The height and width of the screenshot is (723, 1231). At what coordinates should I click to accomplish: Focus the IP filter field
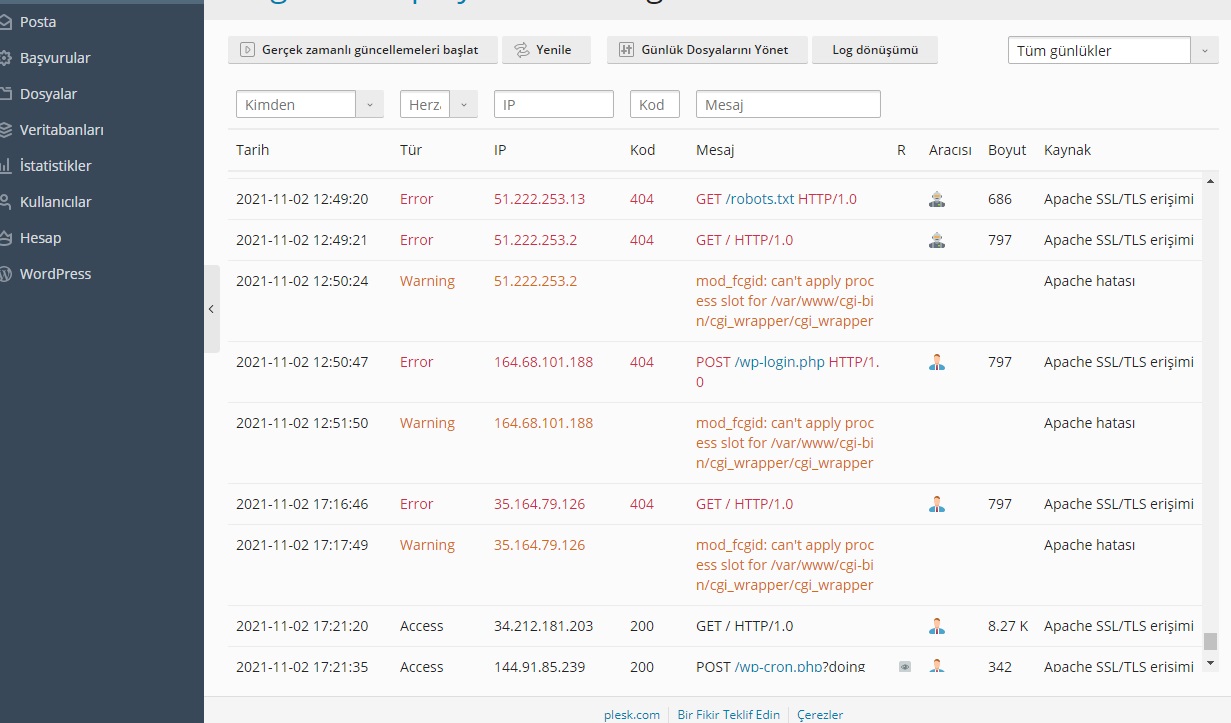[554, 104]
